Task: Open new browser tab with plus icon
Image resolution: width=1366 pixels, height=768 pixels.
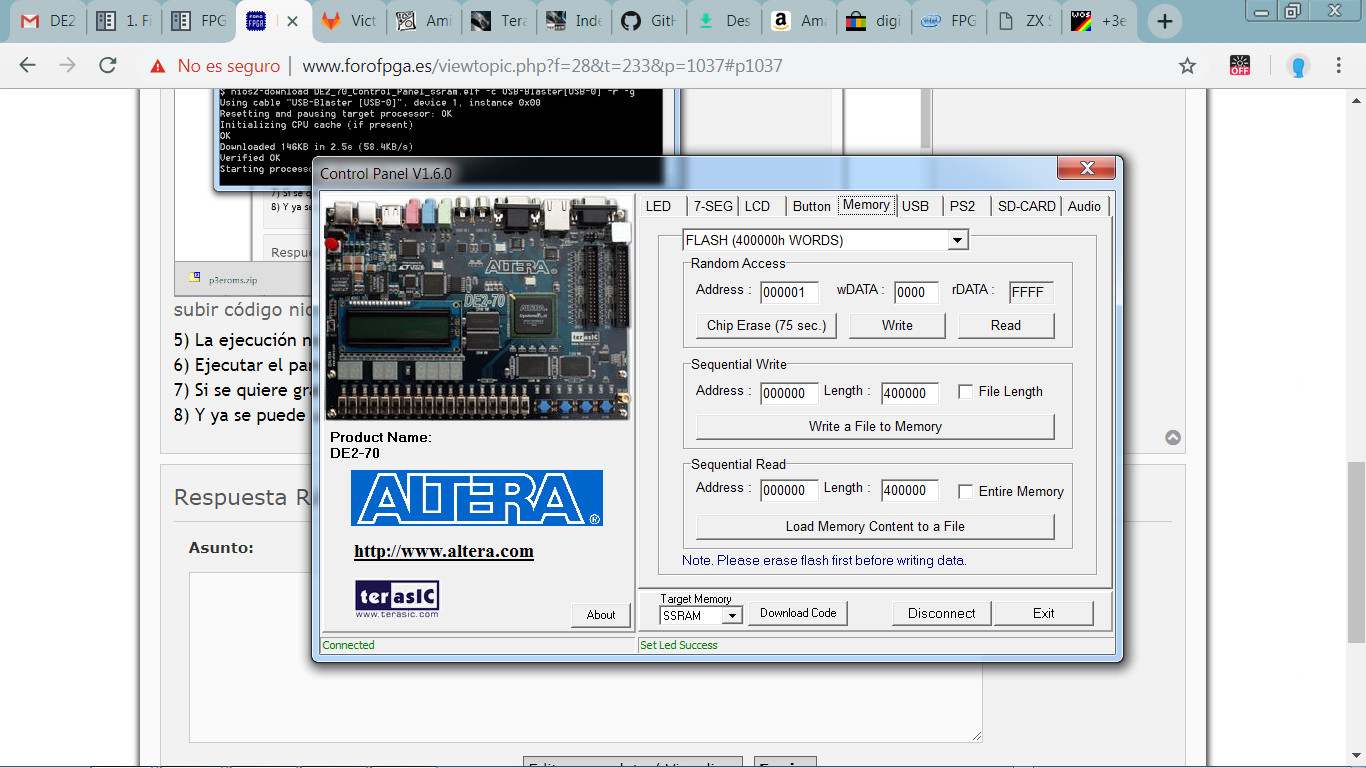Action: (x=1165, y=22)
